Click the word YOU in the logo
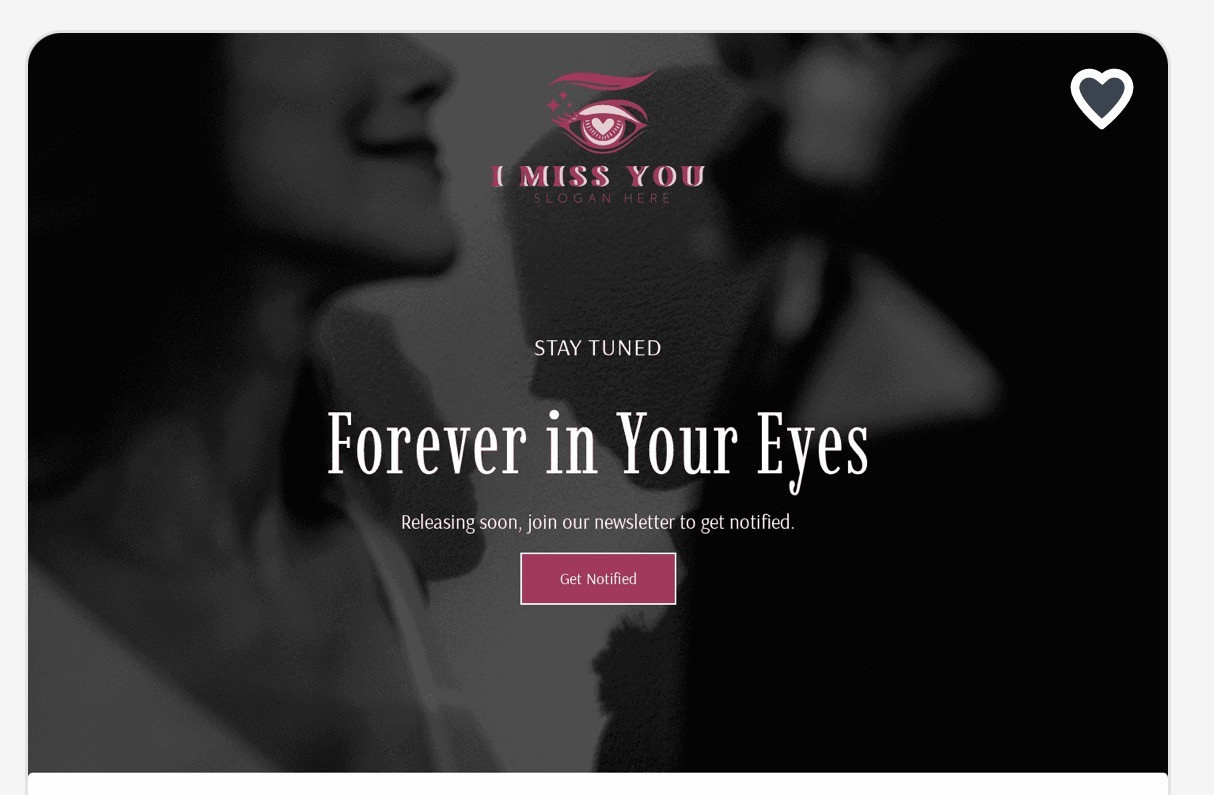This screenshot has width=1214, height=795. click(666, 177)
